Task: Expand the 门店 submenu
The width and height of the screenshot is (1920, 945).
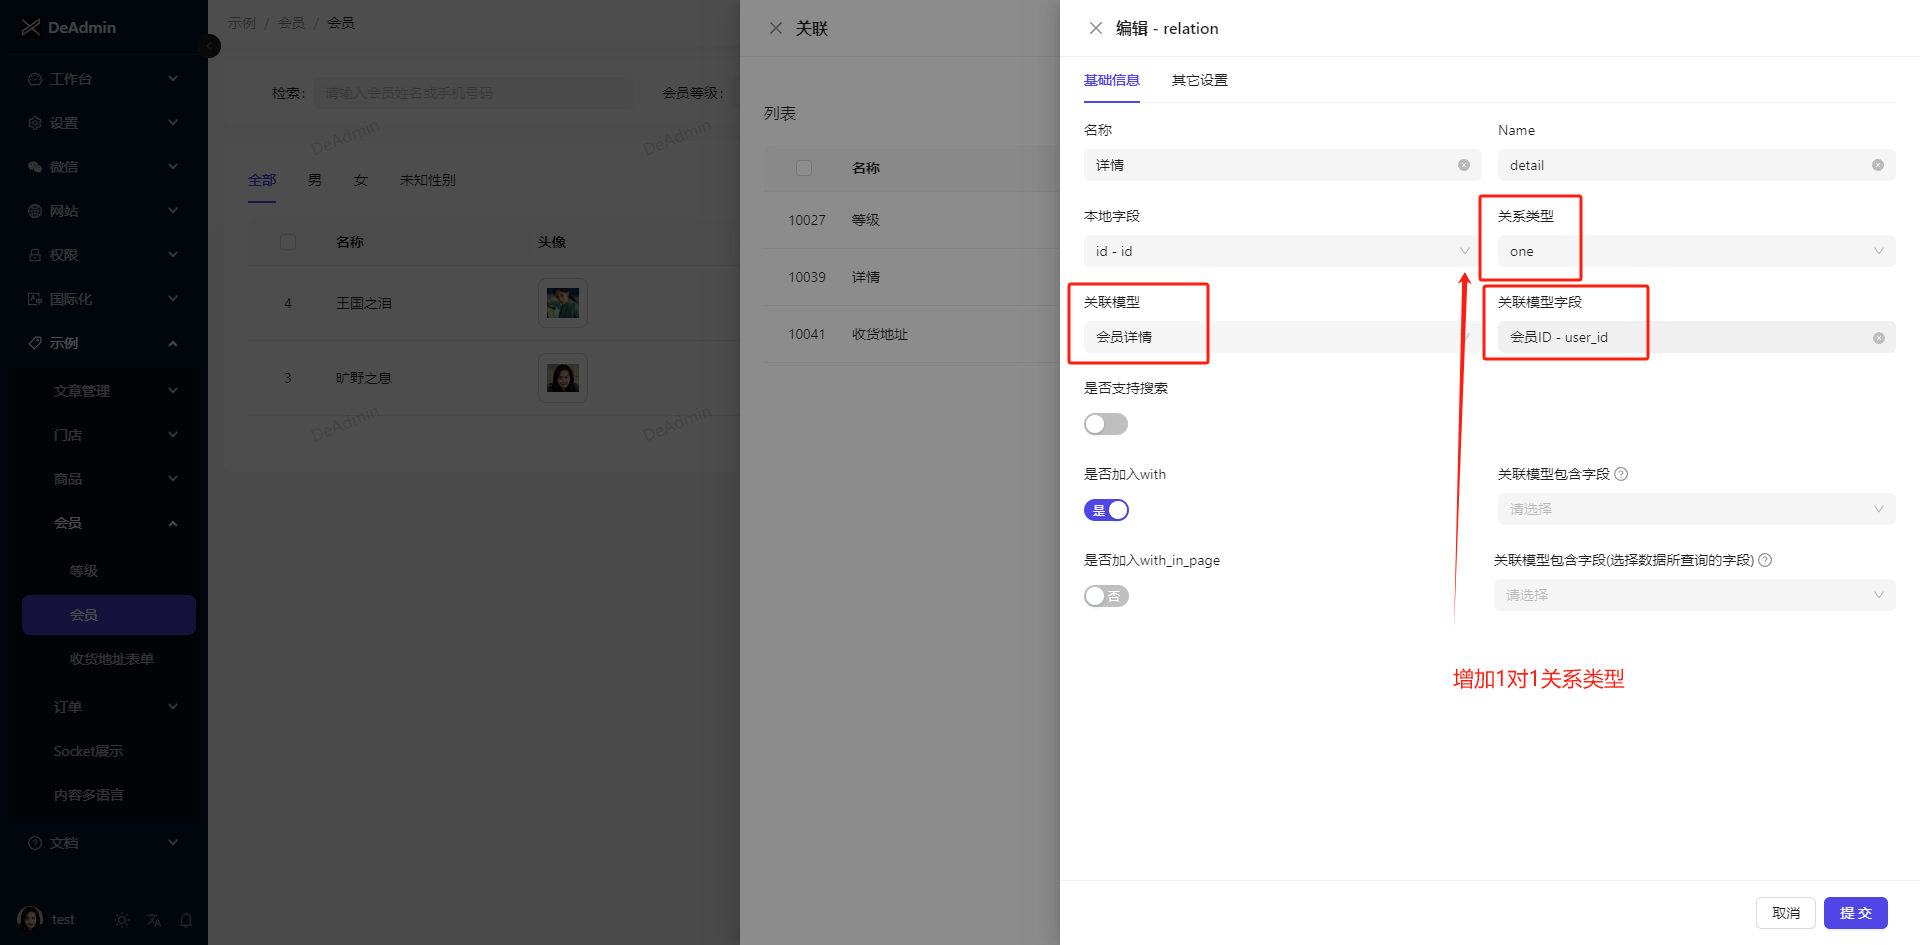Action: coord(108,435)
